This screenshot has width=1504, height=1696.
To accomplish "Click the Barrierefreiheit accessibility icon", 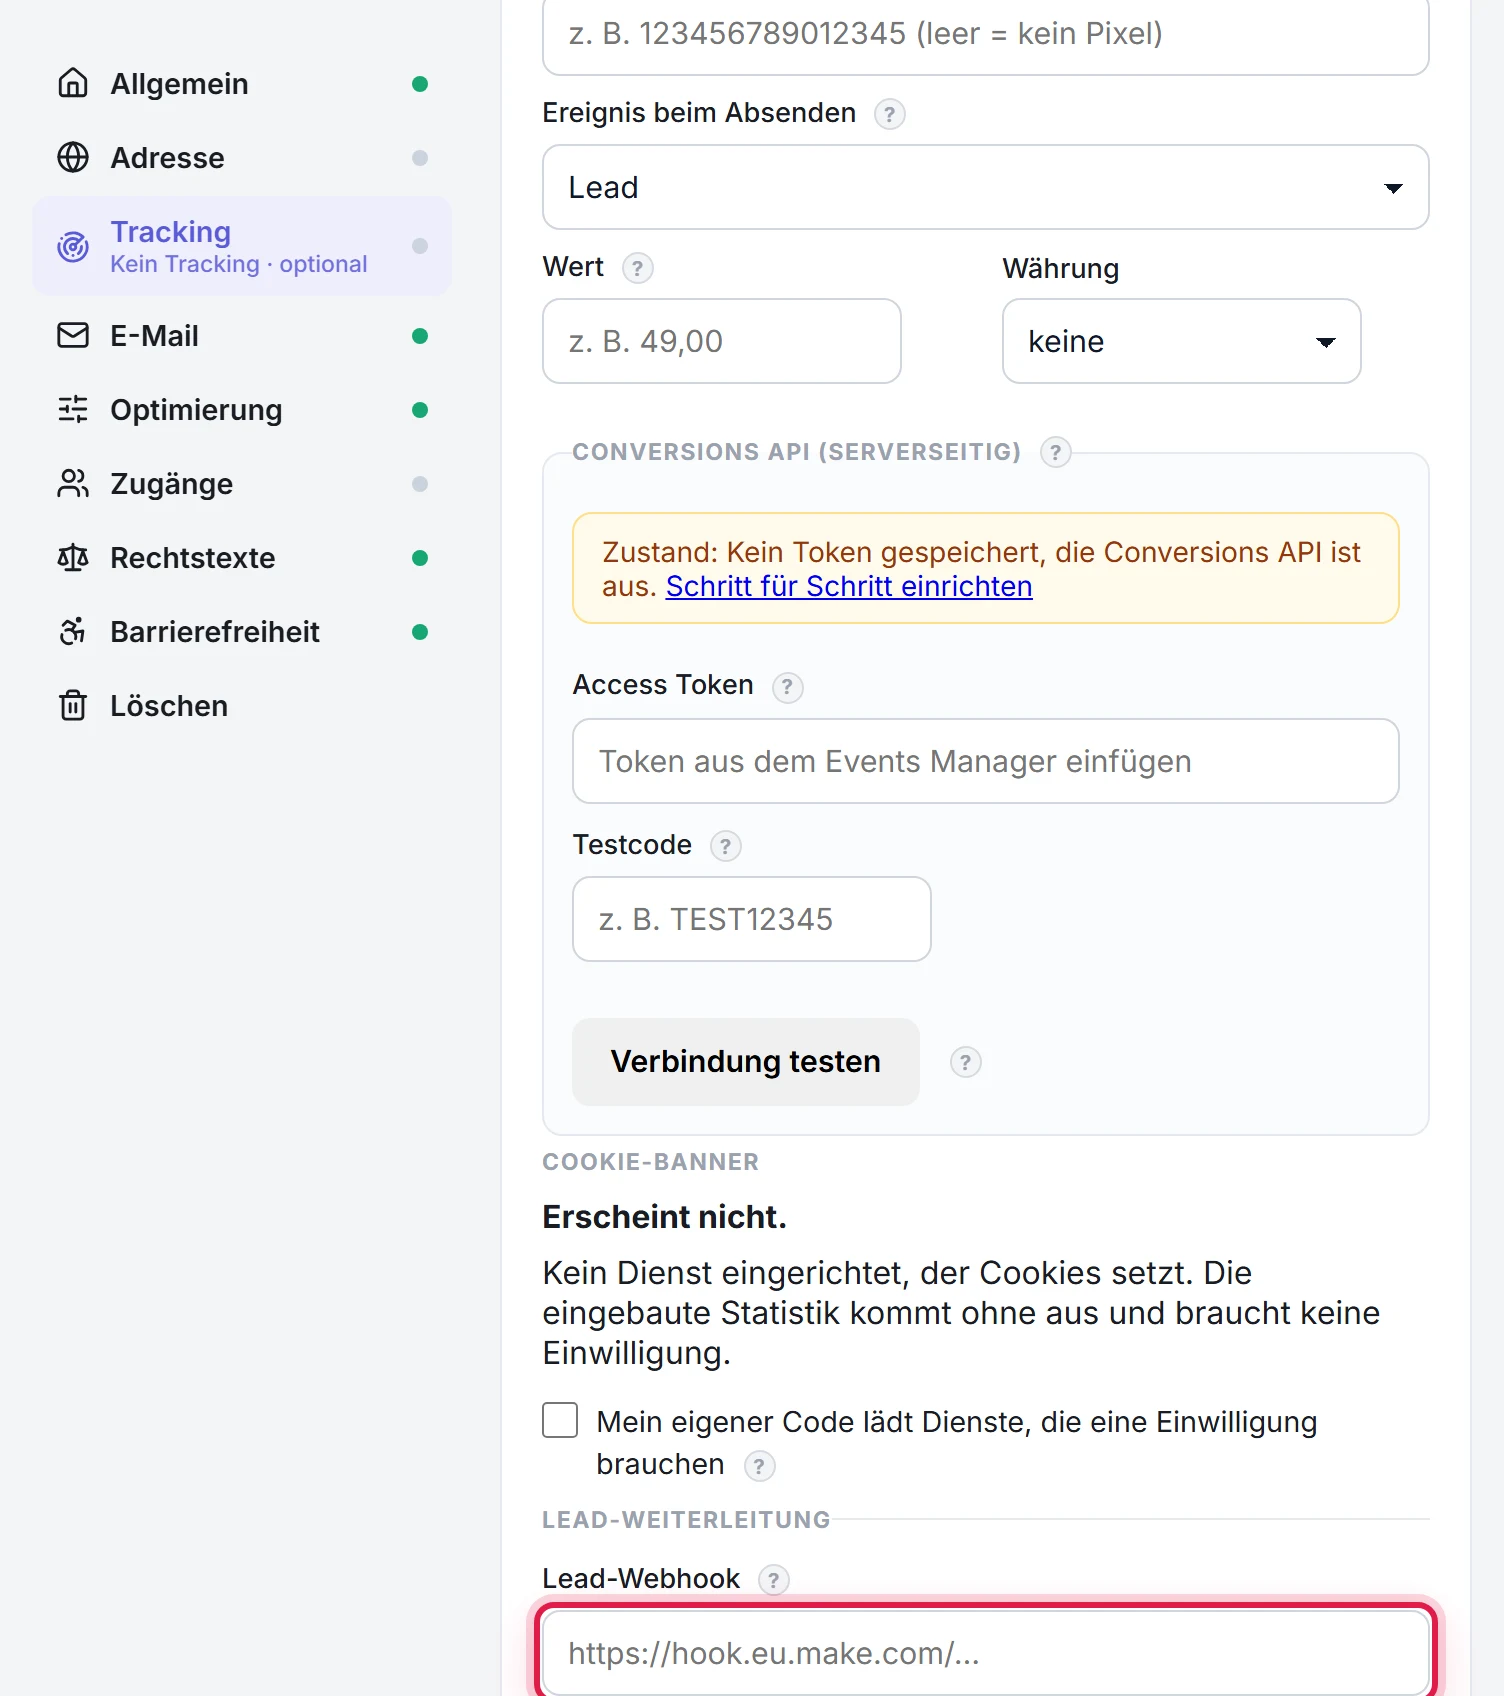I will (x=73, y=631).
